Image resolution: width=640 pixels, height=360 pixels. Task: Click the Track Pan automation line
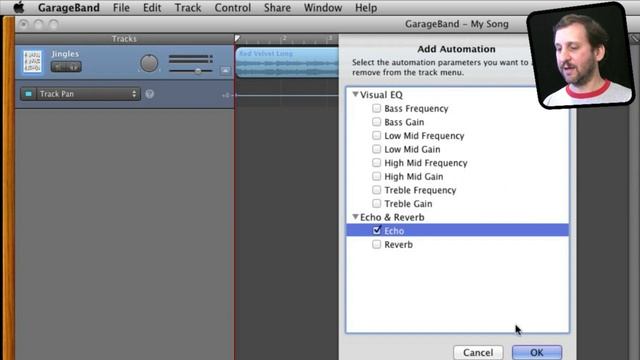(287, 95)
